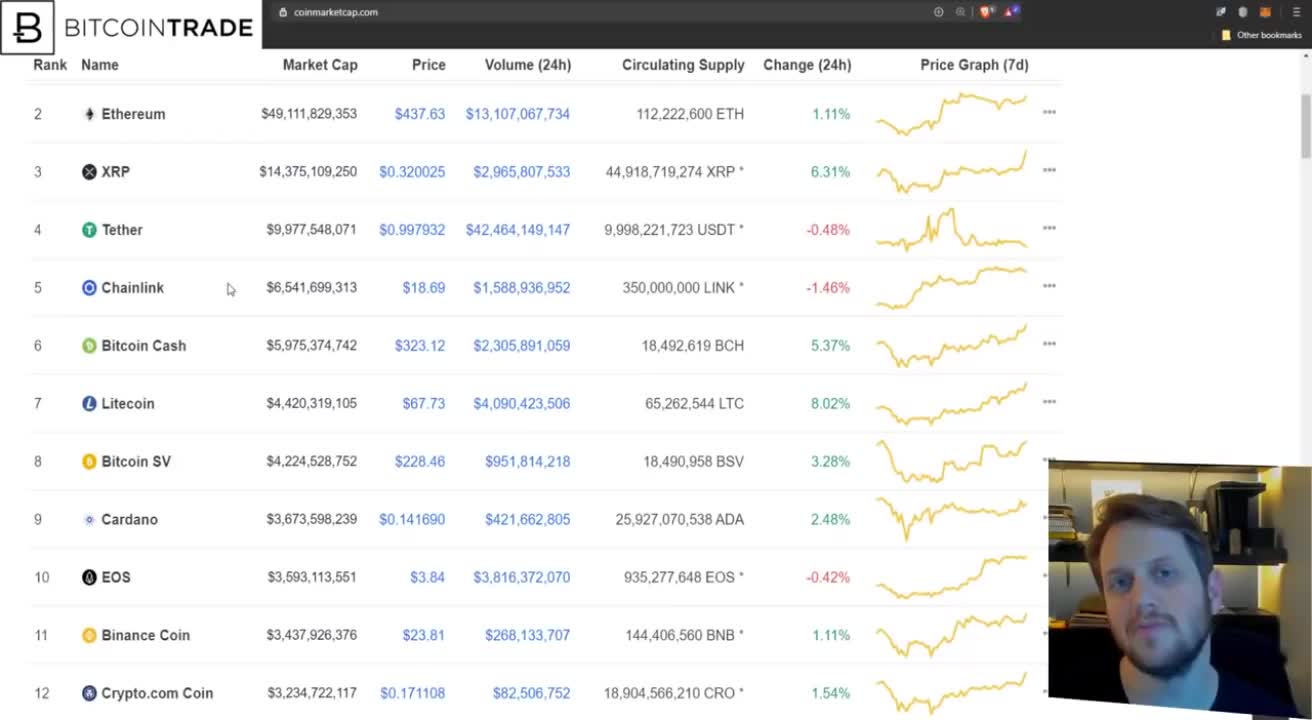Open the more-options dots for XRP
The image size is (1312, 720).
[1049, 170]
